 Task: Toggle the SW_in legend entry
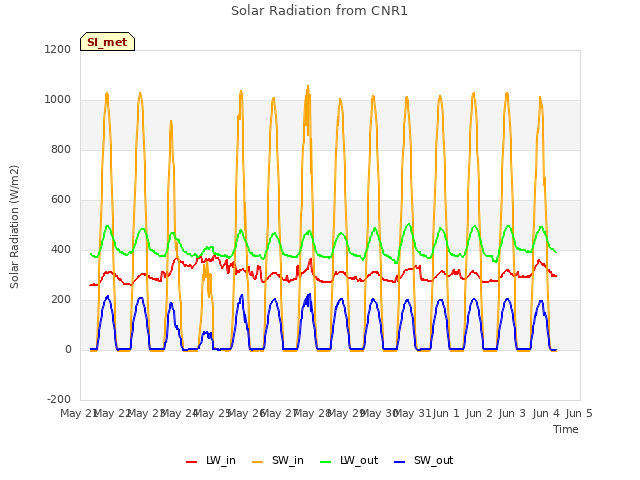pyautogui.click(x=278, y=461)
